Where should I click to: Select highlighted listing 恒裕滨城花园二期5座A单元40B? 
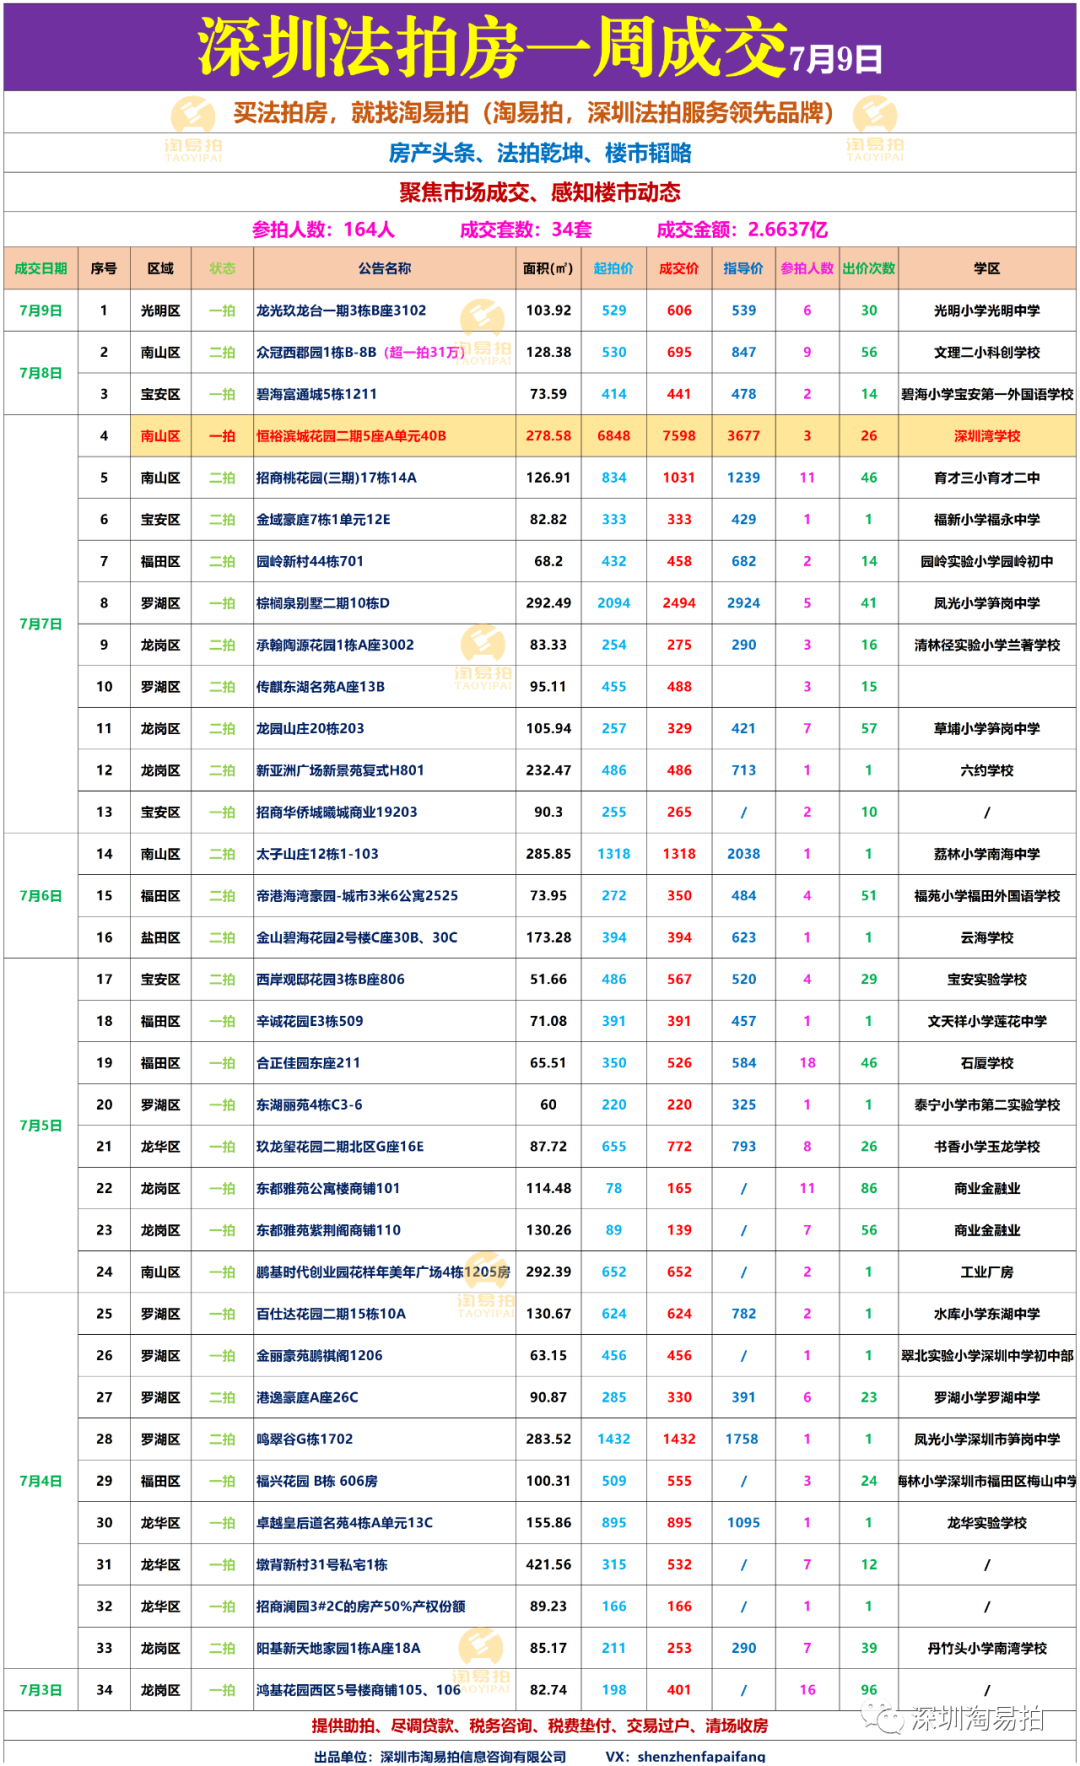coord(351,436)
